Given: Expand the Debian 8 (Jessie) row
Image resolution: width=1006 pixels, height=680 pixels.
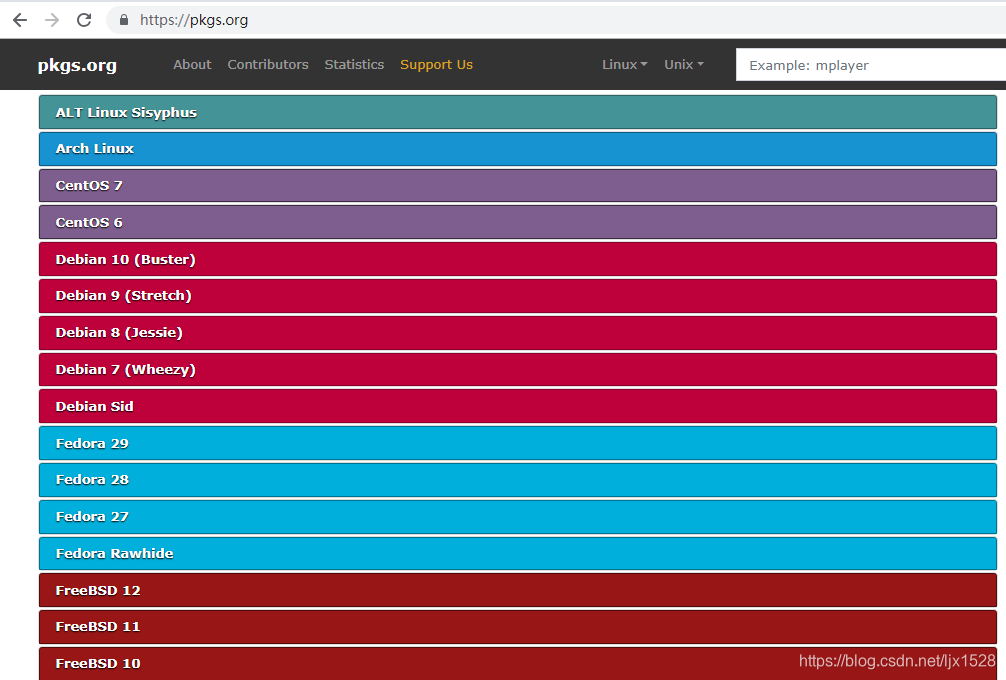Looking at the screenshot, I should tap(518, 332).
